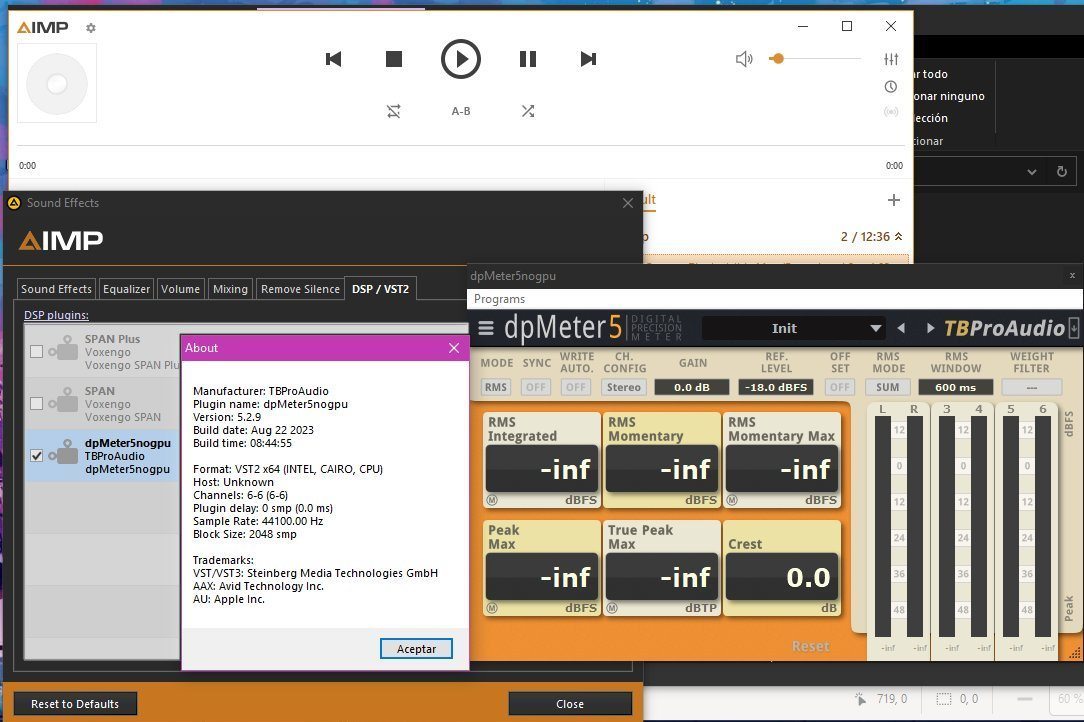The width and height of the screenshot is (1084, 722).
Task: Disable the dpMeter5nogpu plugin checkbox
Action: coord(37,456)
